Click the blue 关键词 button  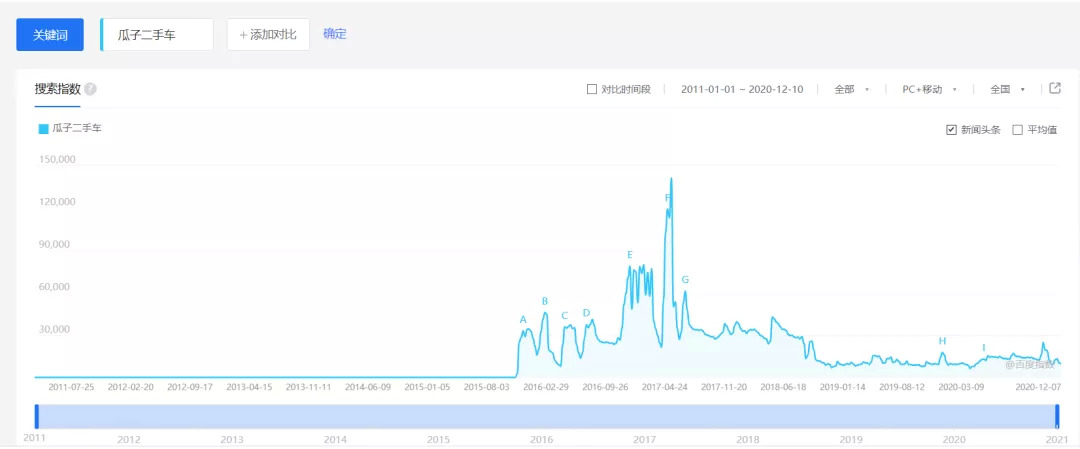50,34
